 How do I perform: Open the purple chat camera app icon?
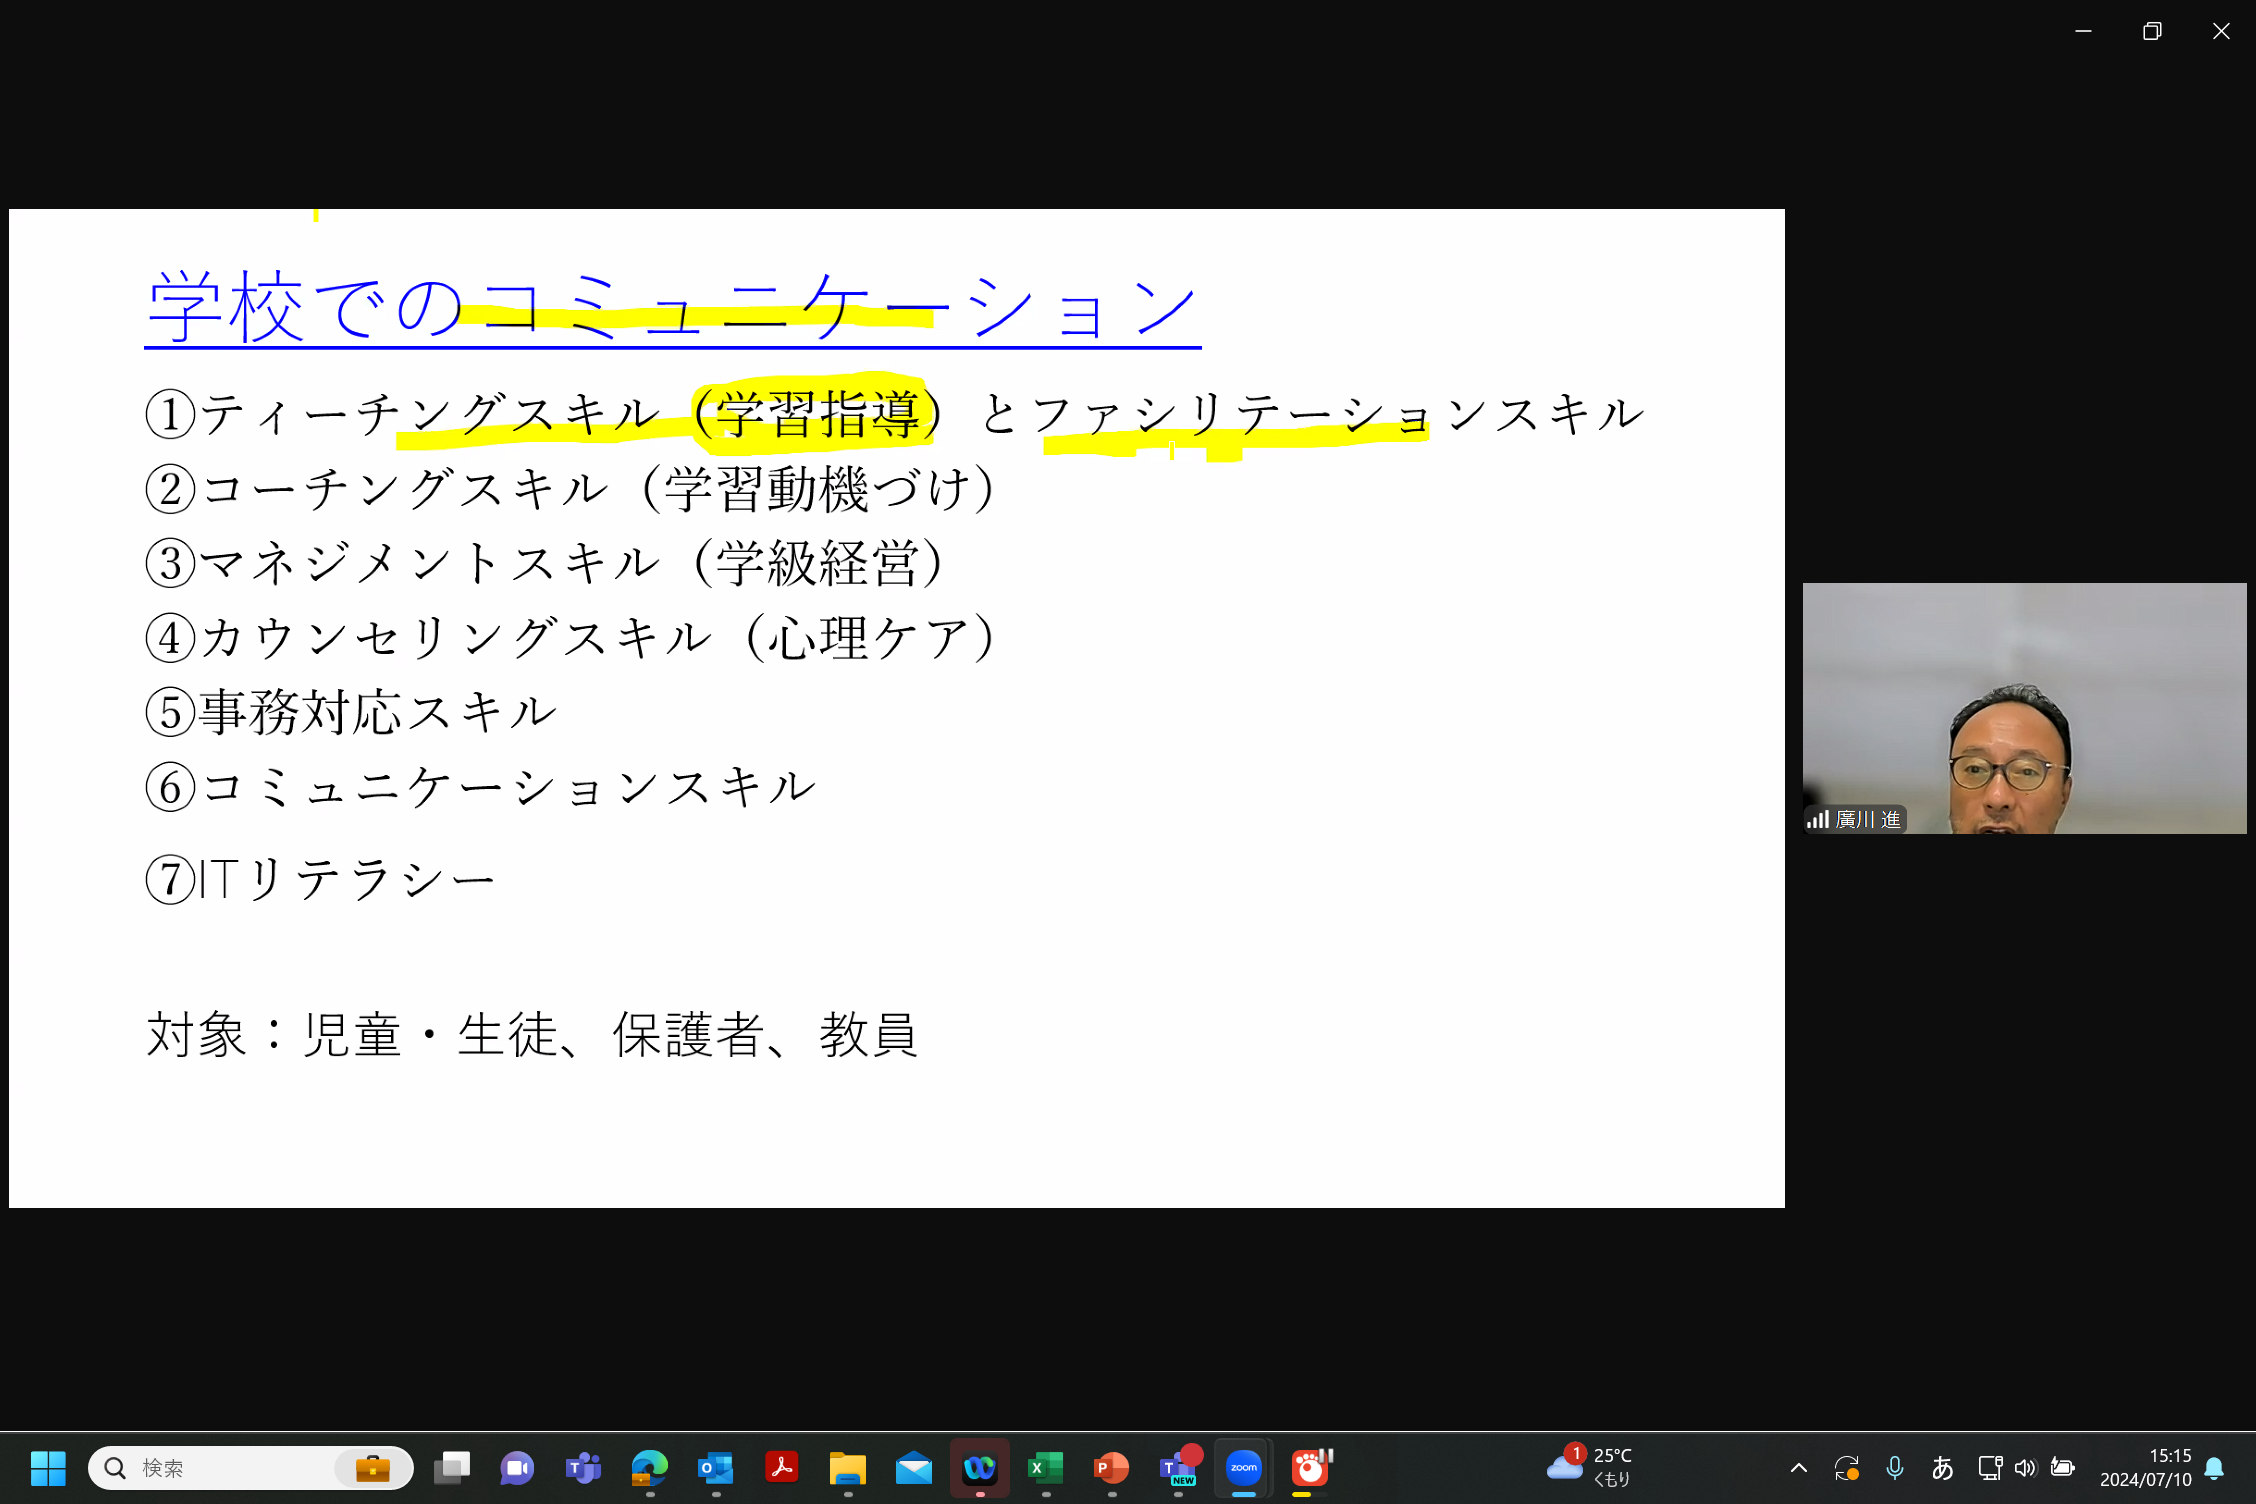click(517, 1468)
